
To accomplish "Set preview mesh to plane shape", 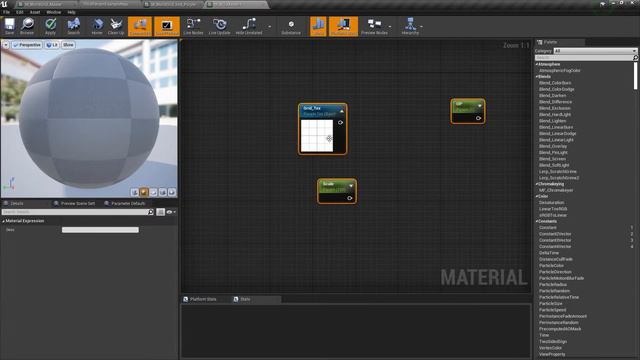I will (153, 192).
